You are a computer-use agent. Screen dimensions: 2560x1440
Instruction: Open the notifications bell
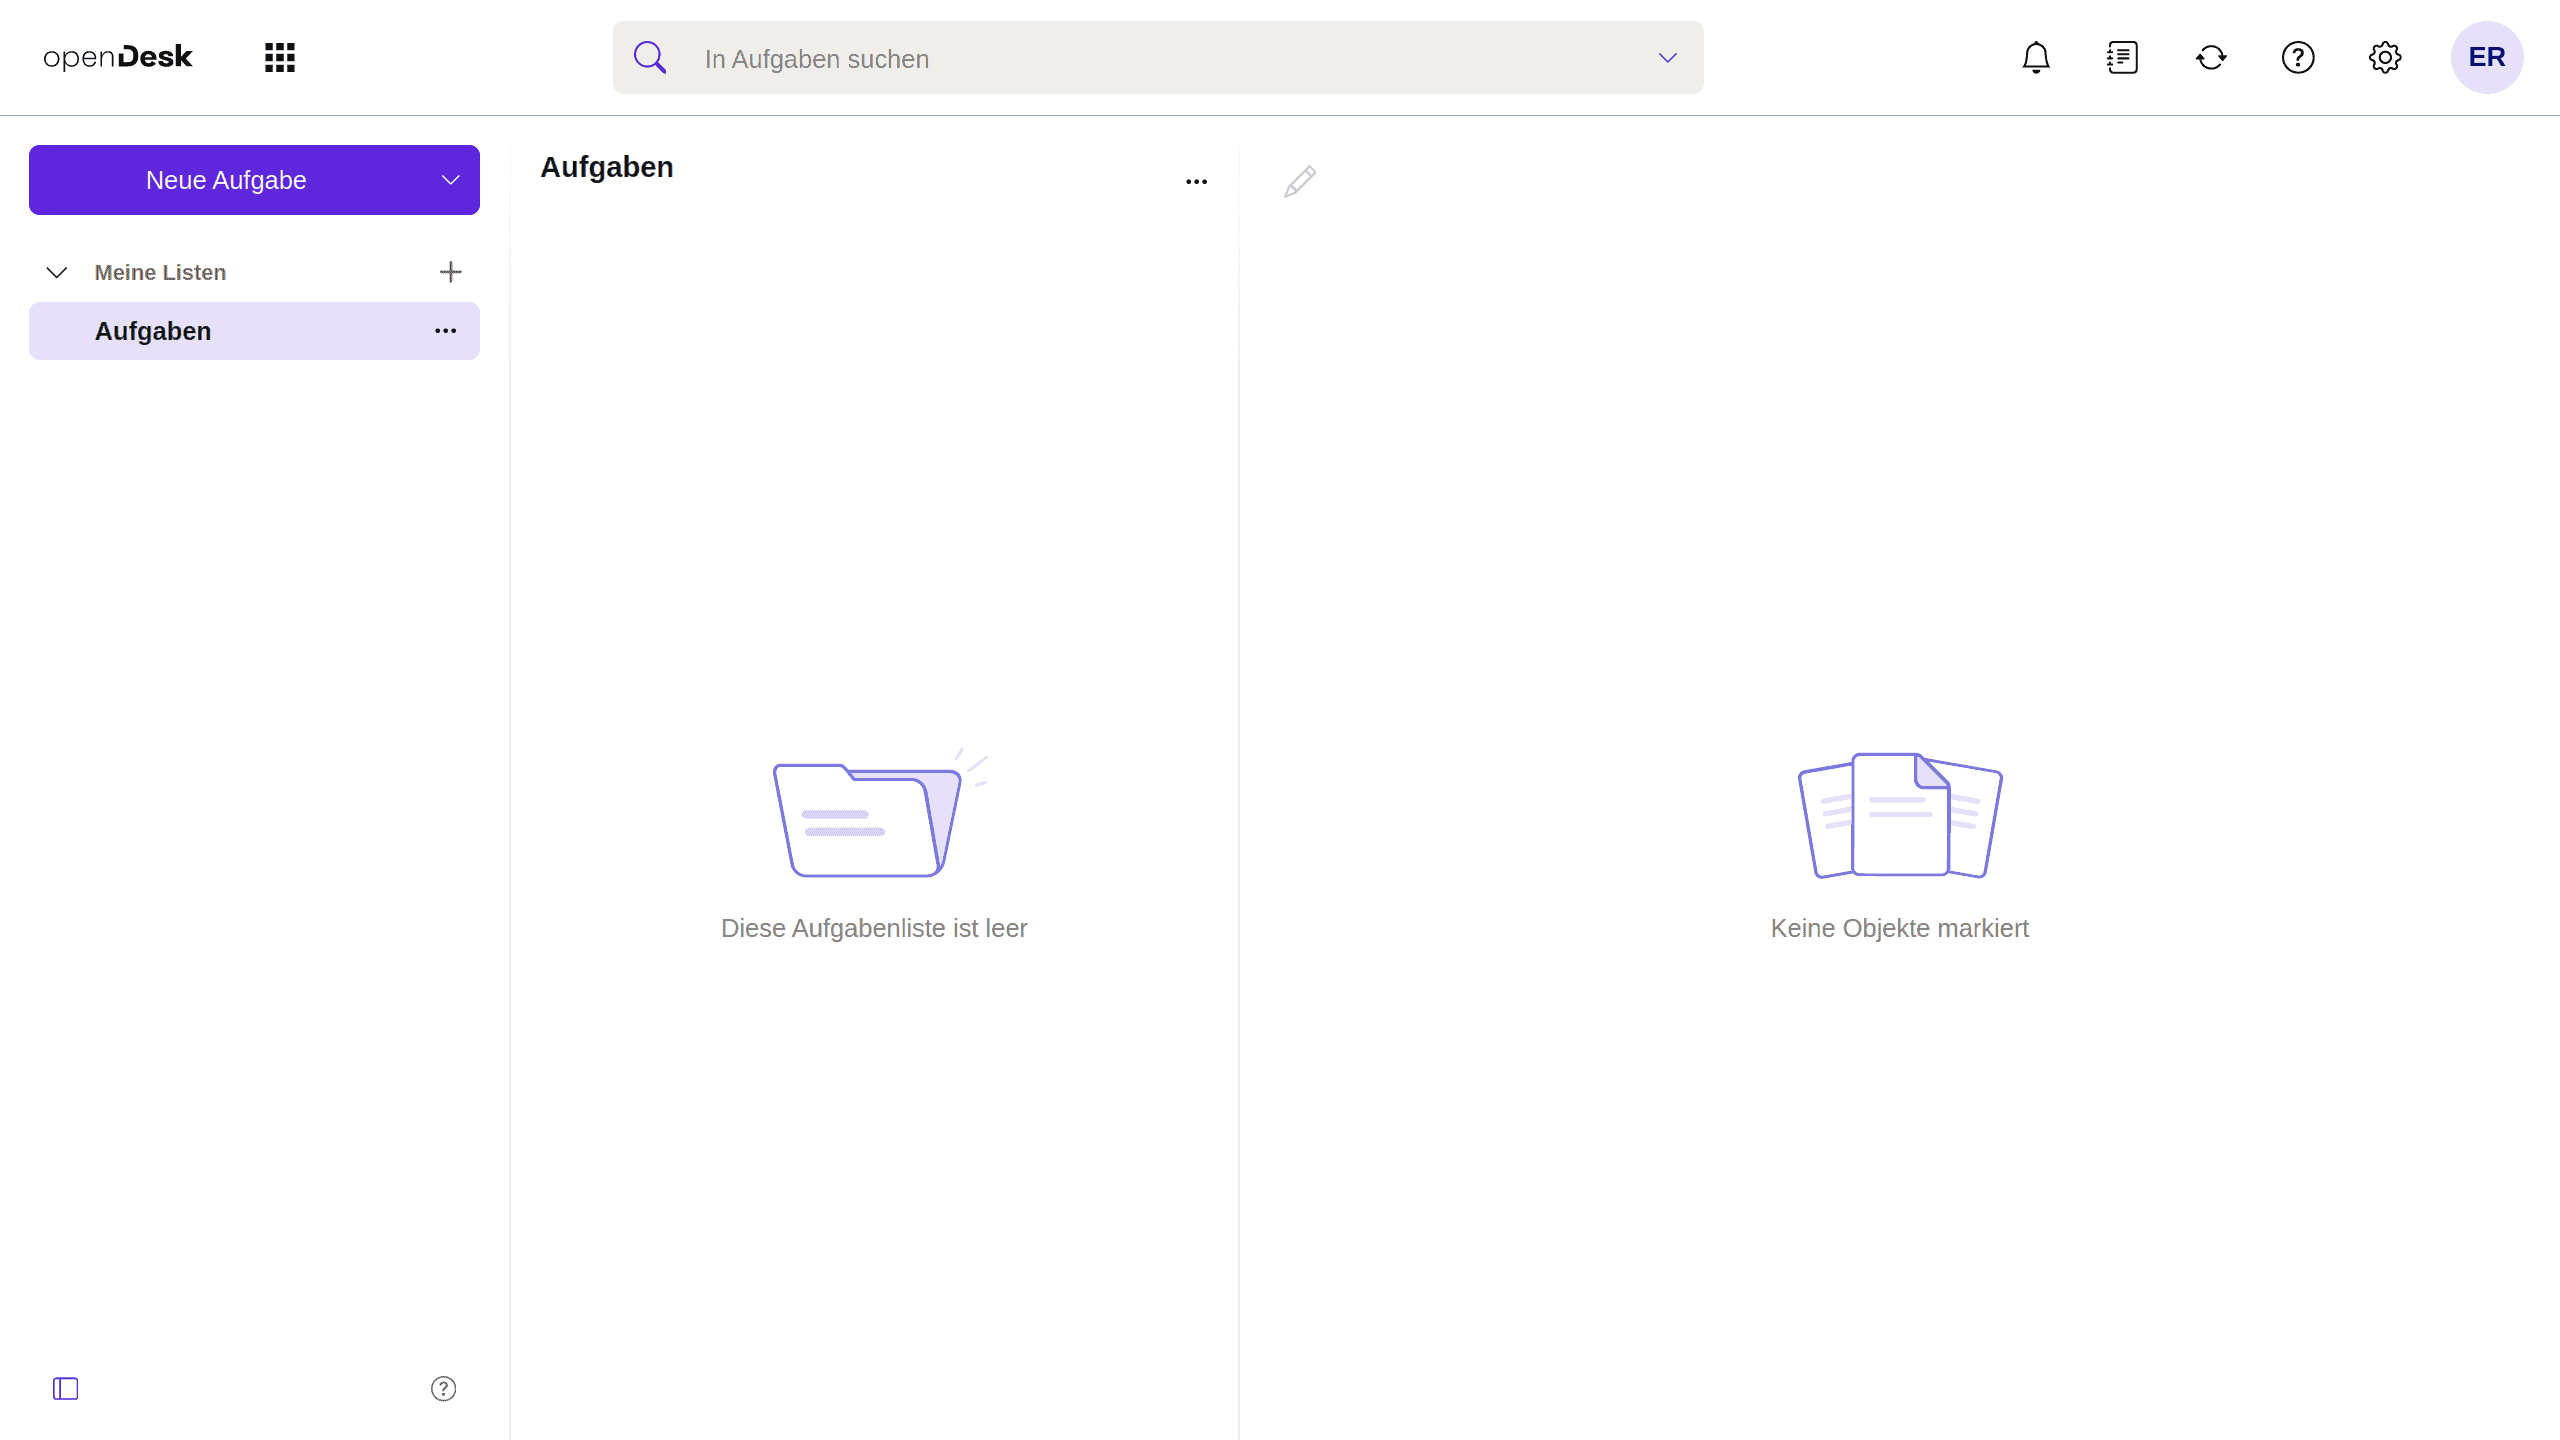[x=2035, y=57]
